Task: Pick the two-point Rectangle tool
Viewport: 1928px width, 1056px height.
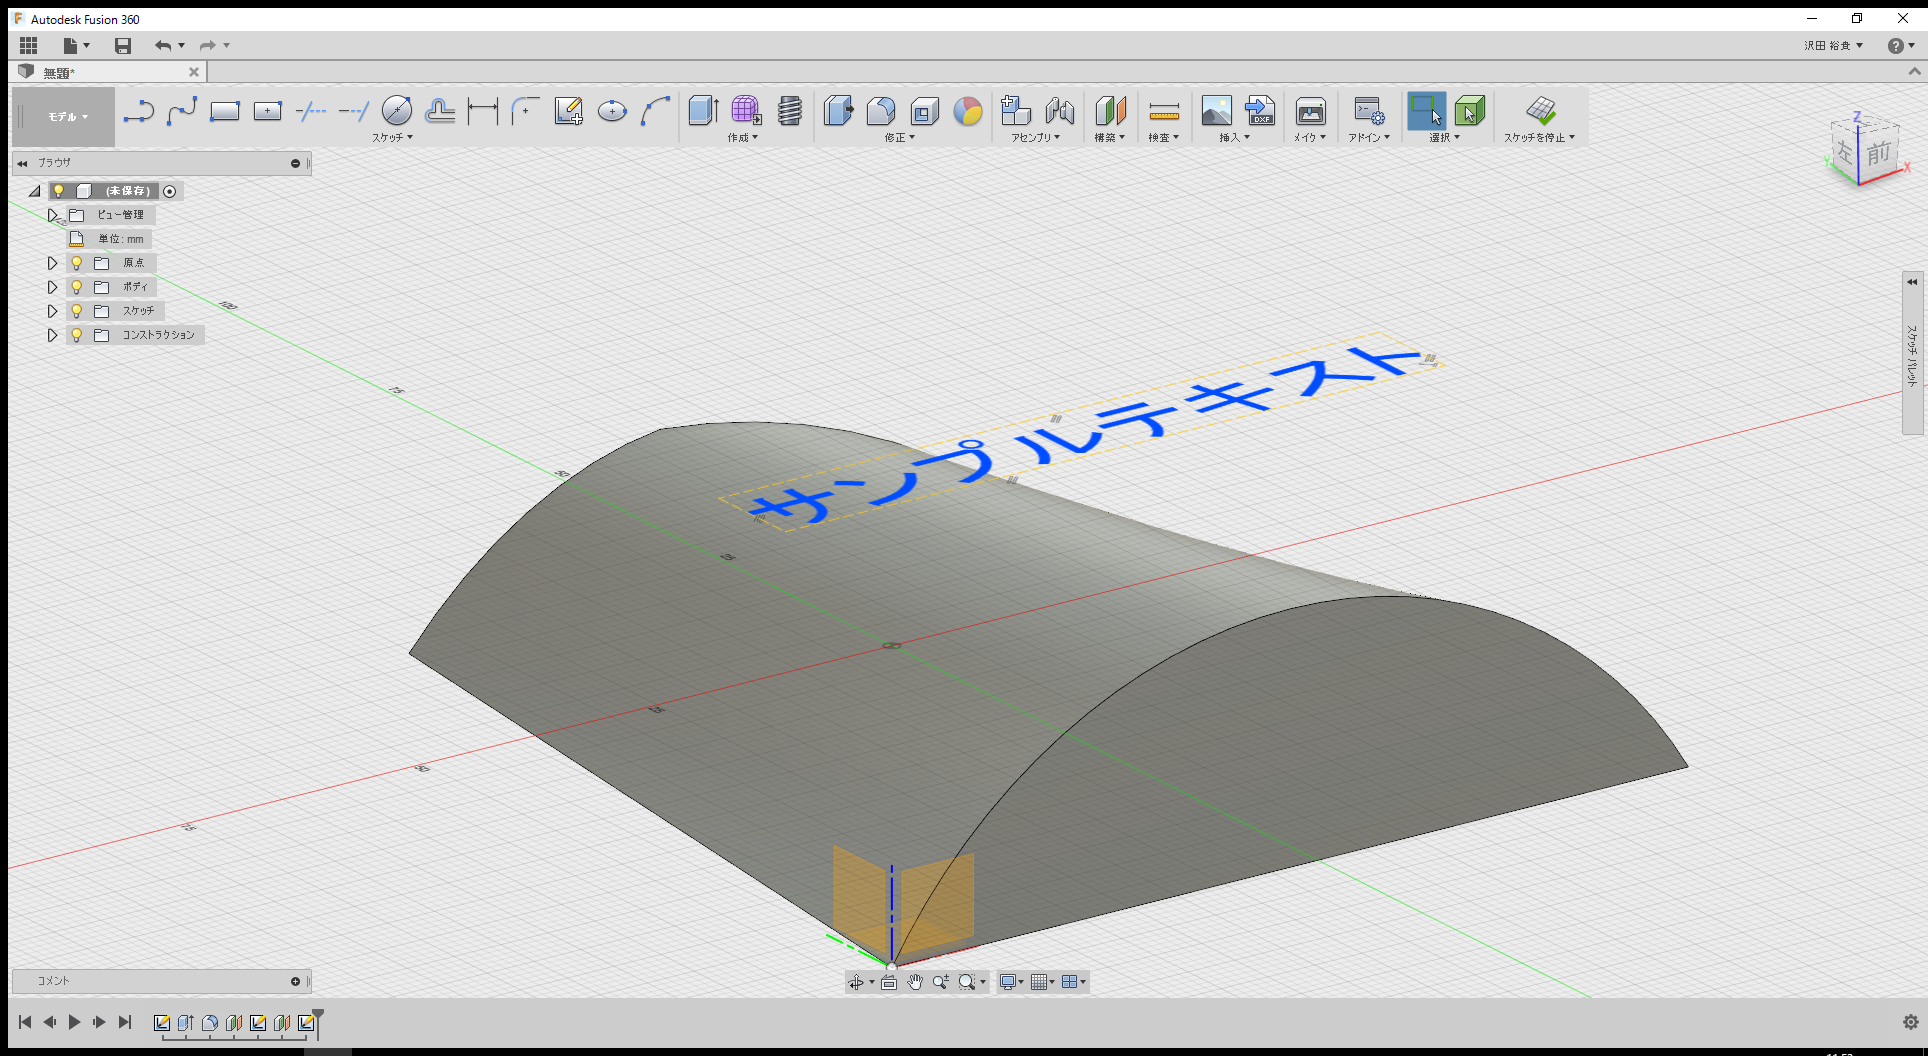Action: click(x=225, y=111)
